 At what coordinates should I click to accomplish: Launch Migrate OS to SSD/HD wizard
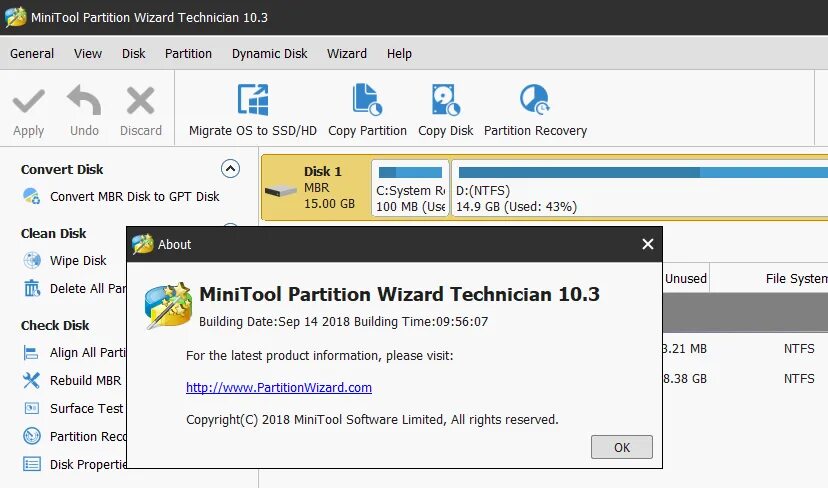pos(253,110)
